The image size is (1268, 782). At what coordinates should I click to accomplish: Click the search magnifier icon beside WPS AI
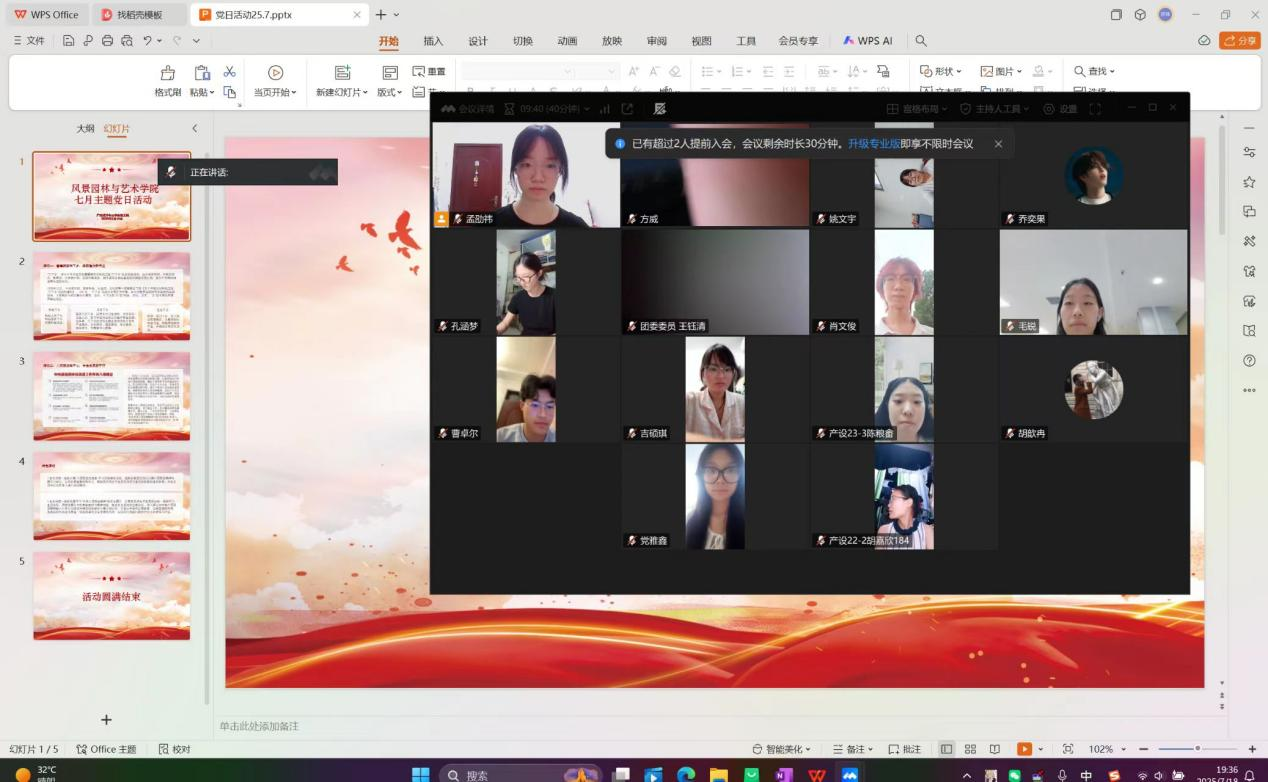(921, 41)
